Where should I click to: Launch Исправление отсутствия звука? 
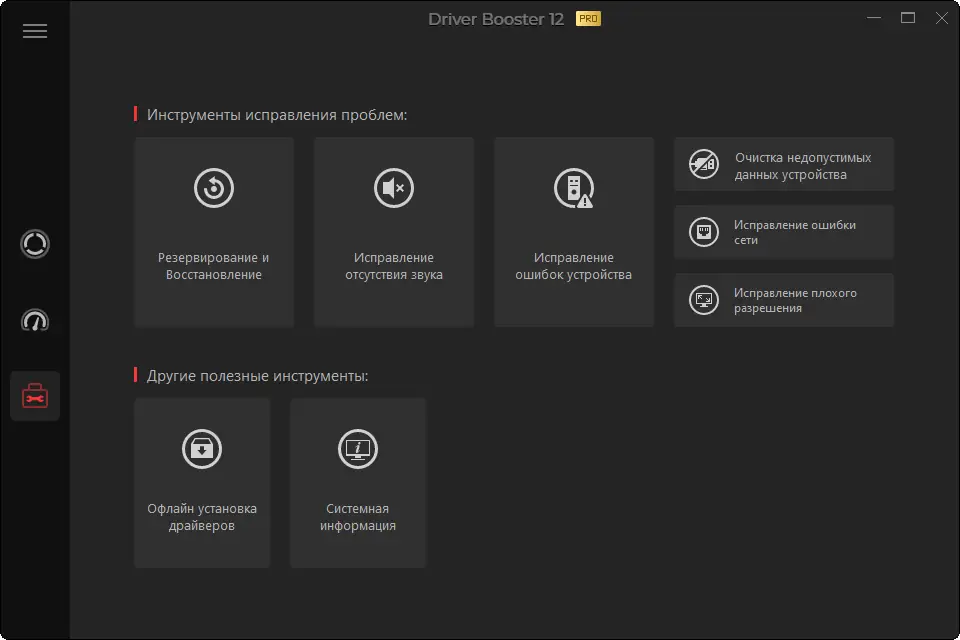pos(393,230)
